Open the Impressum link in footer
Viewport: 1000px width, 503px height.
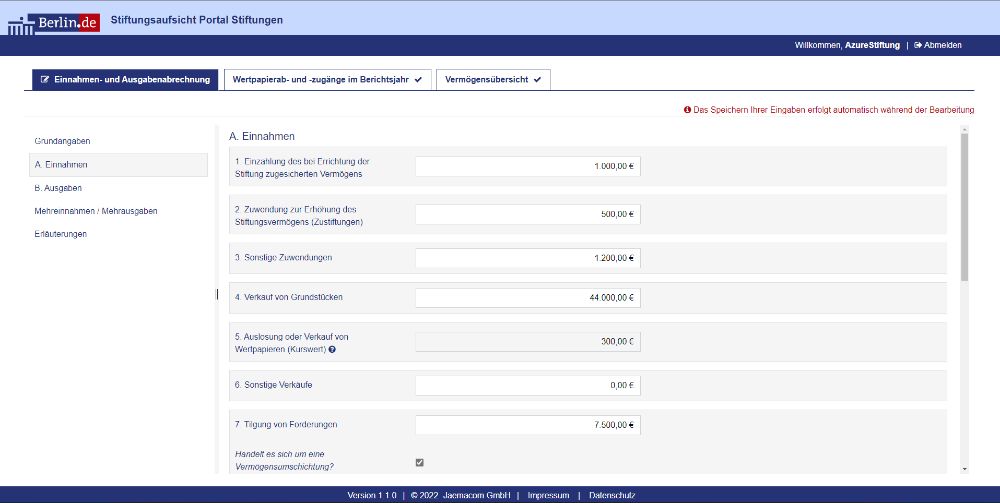pyautogui.click(x=548, y=495)
